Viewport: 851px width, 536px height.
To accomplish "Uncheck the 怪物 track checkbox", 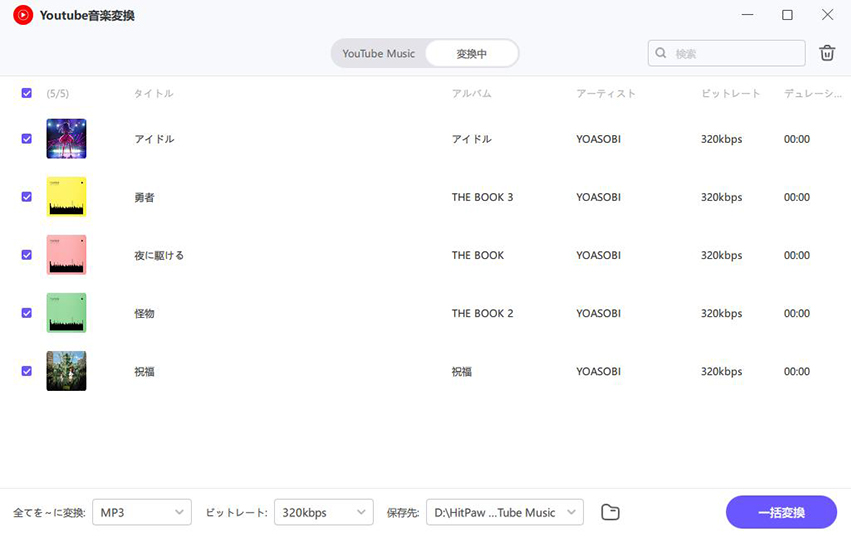I will [x=27, y=313].
